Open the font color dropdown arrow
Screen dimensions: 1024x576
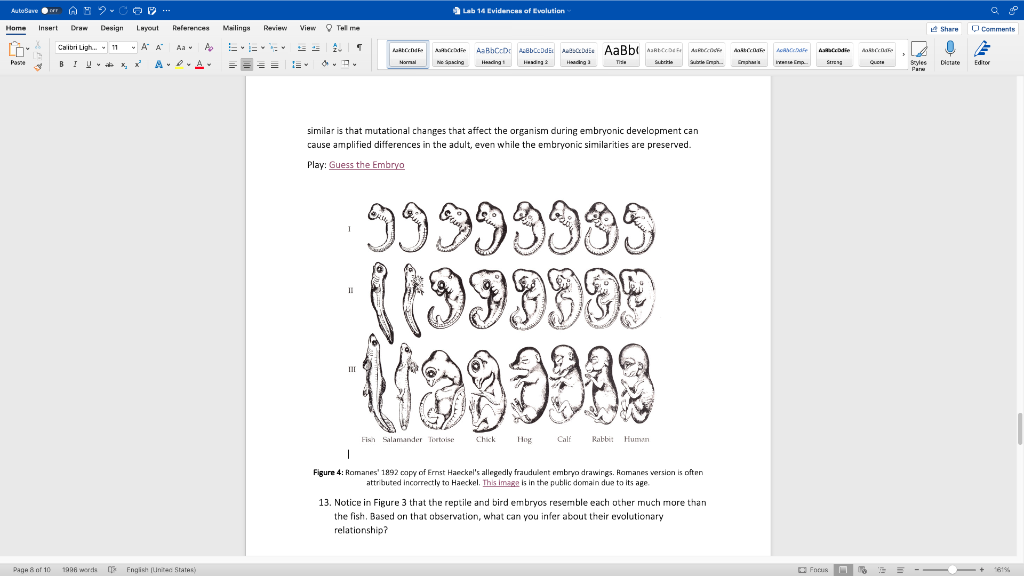click(209, 65)
